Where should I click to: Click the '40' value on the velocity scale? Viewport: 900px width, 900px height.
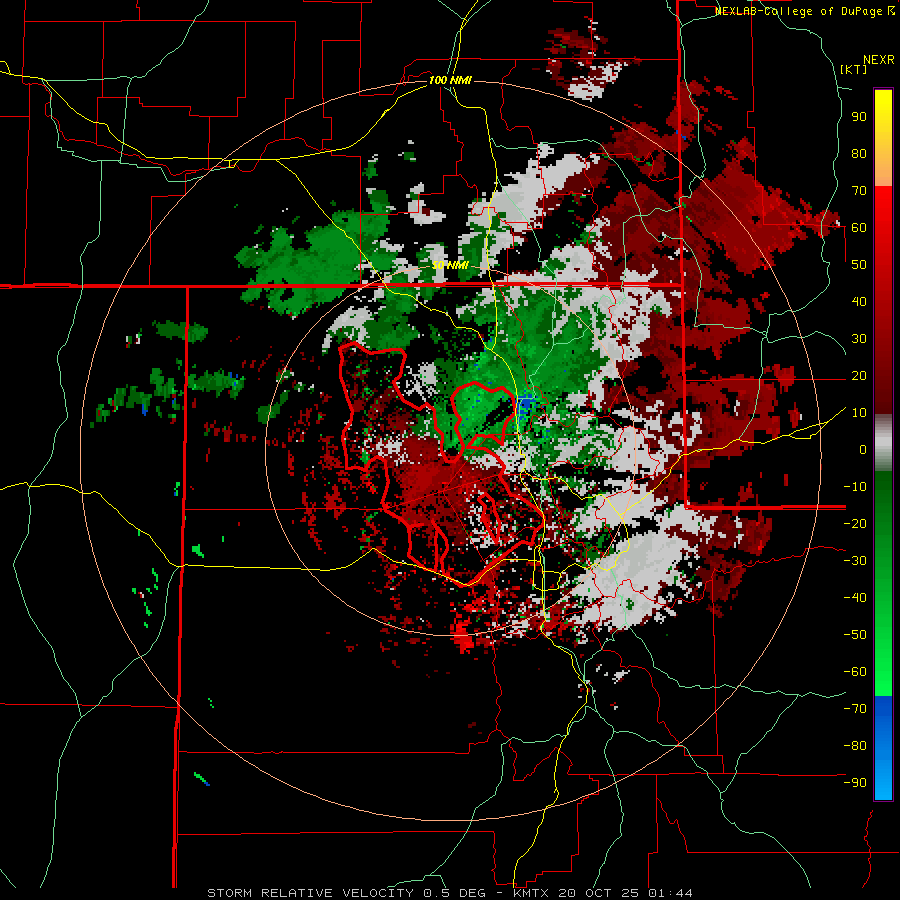[859, 302]
